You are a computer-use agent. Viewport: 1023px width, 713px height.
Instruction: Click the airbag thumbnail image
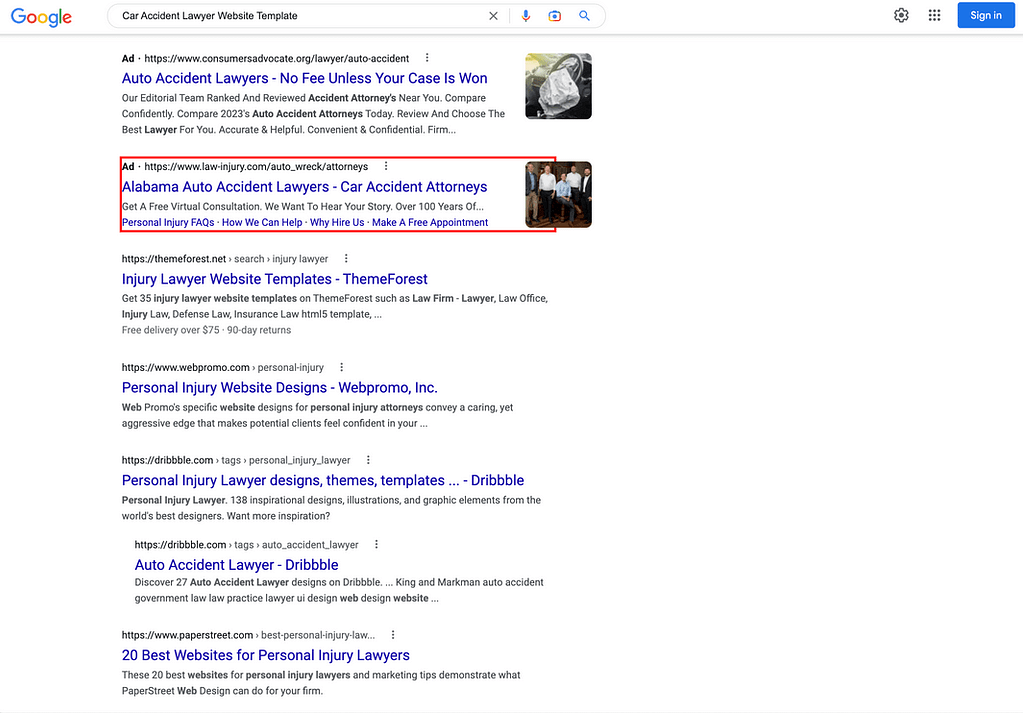558,86
